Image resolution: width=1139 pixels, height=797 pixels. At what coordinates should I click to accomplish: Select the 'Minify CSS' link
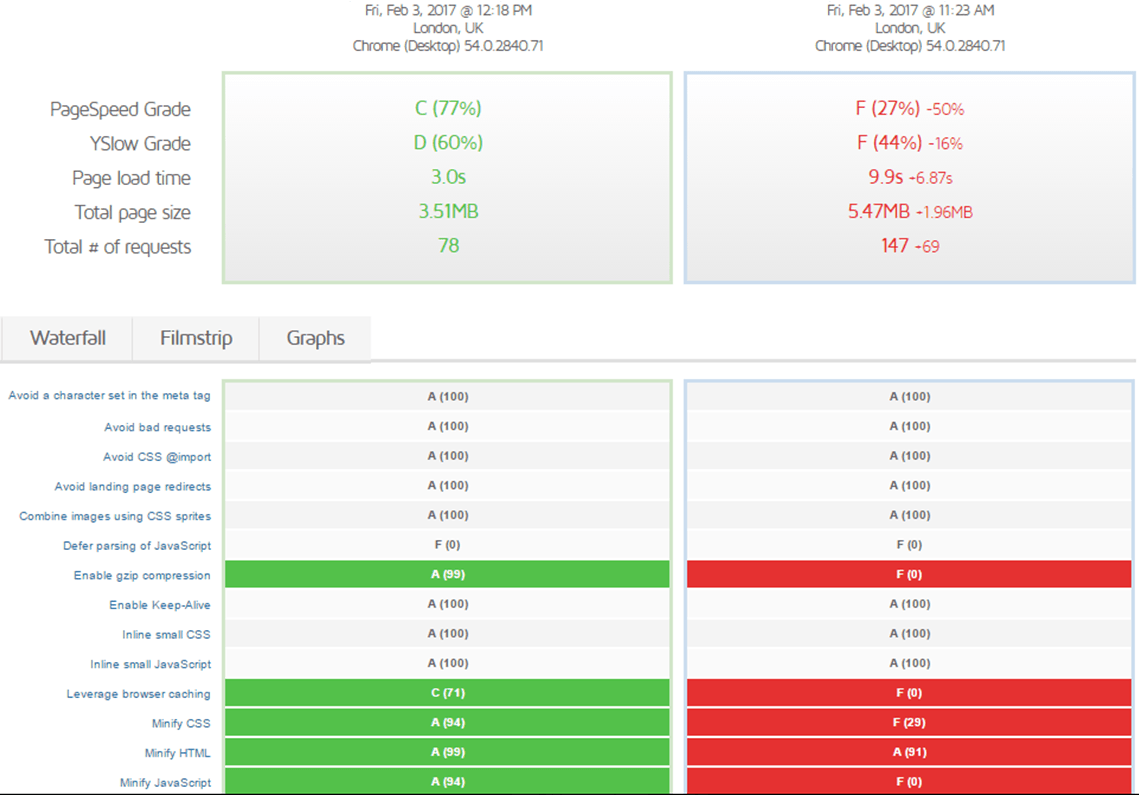181,724
